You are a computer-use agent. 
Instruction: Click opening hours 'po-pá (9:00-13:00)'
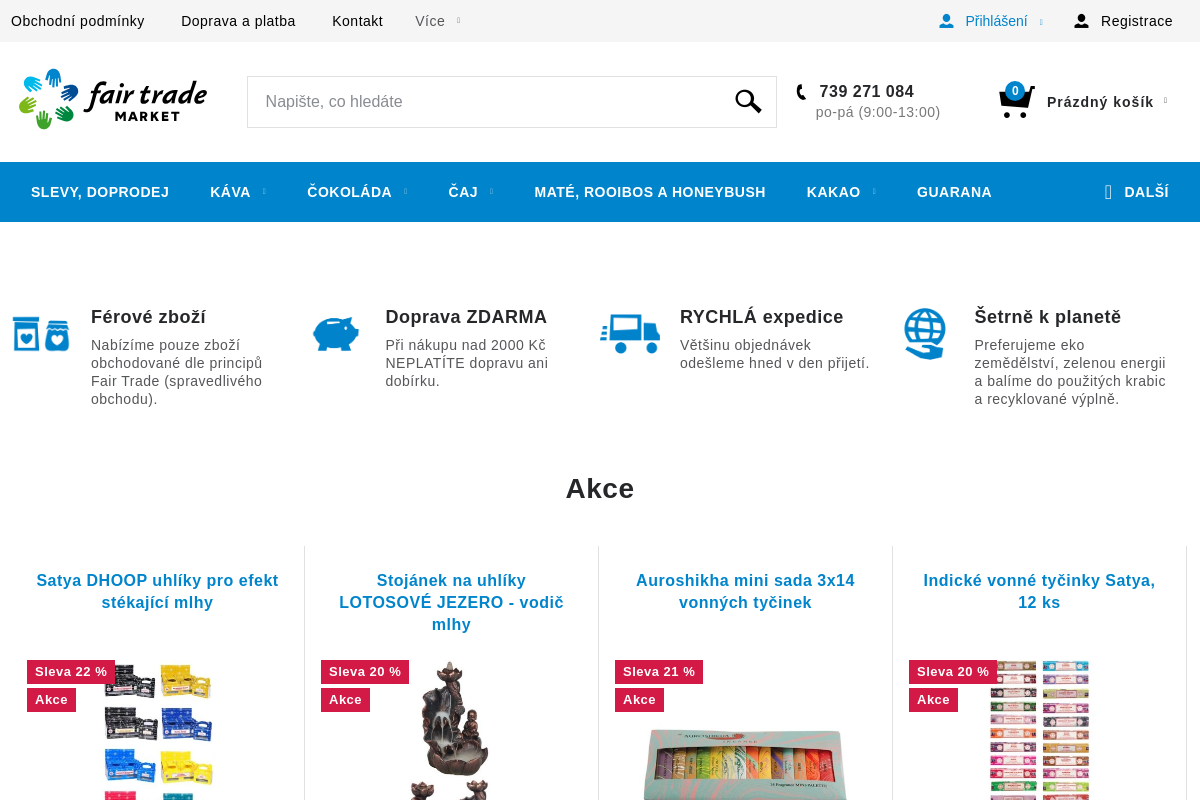[x=878, y=112]
